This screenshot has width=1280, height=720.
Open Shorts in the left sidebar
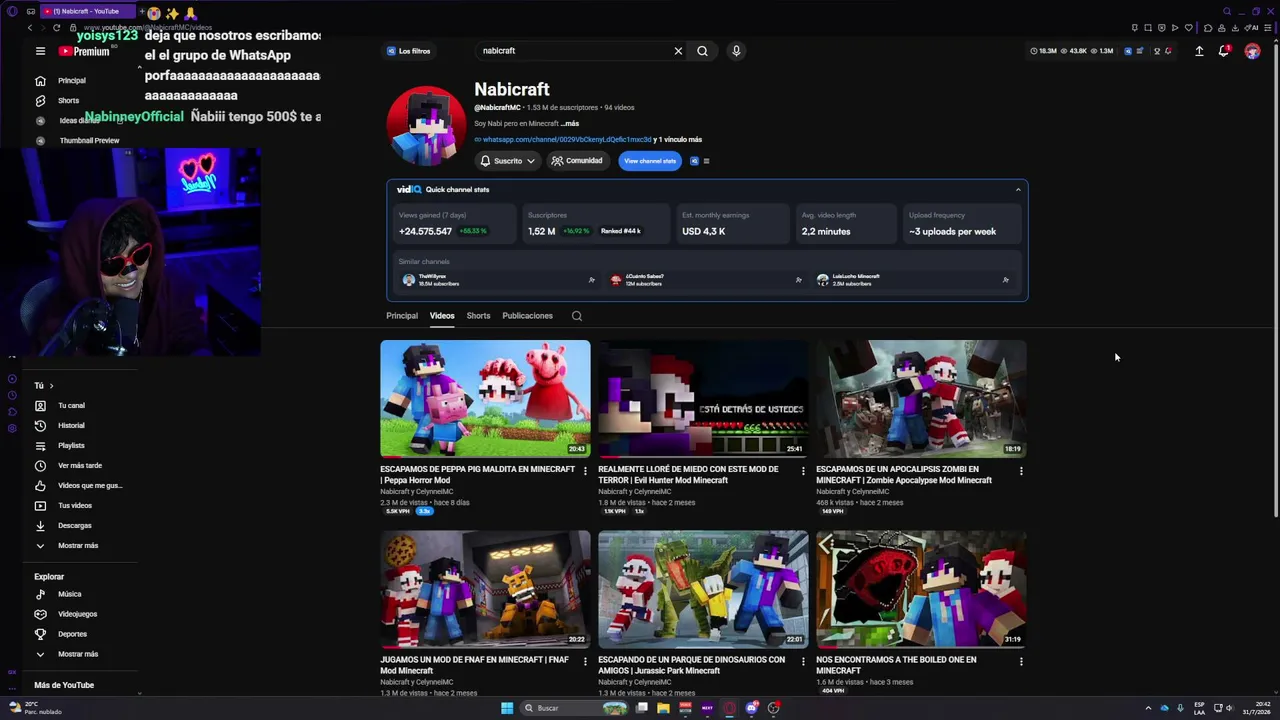tap(68, 100)
